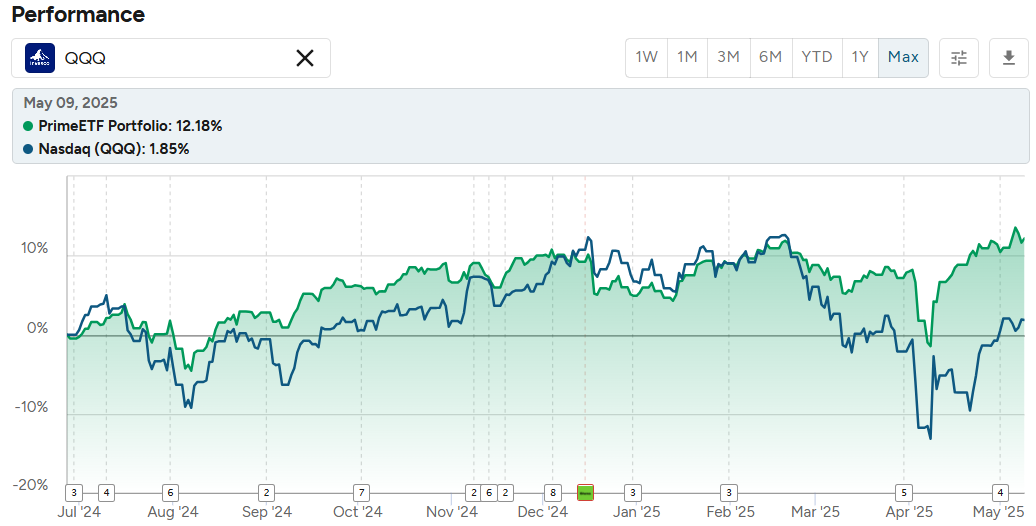Image resolution: width=1036 pixels, height=526 pixels.
Task: Click the -10% y-axis label
Action: pos(32,407)
